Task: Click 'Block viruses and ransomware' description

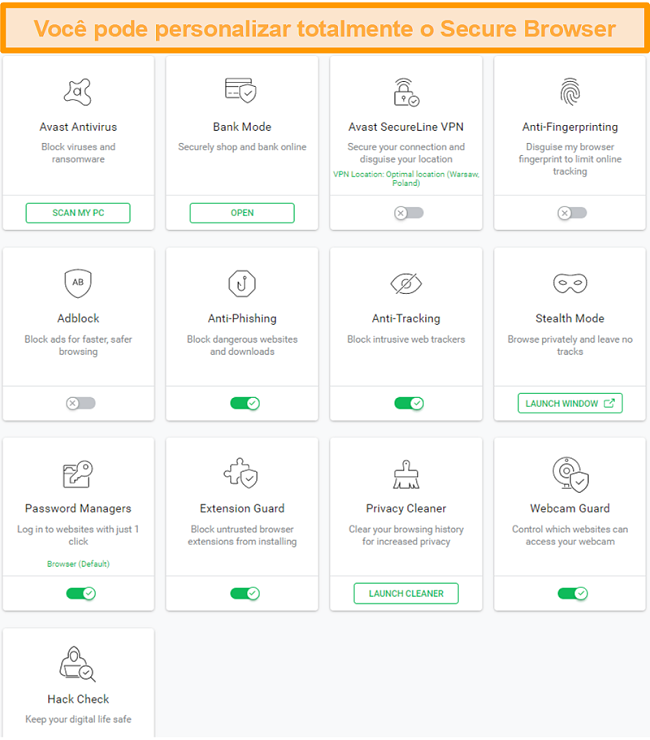Action: click(78, 153)
